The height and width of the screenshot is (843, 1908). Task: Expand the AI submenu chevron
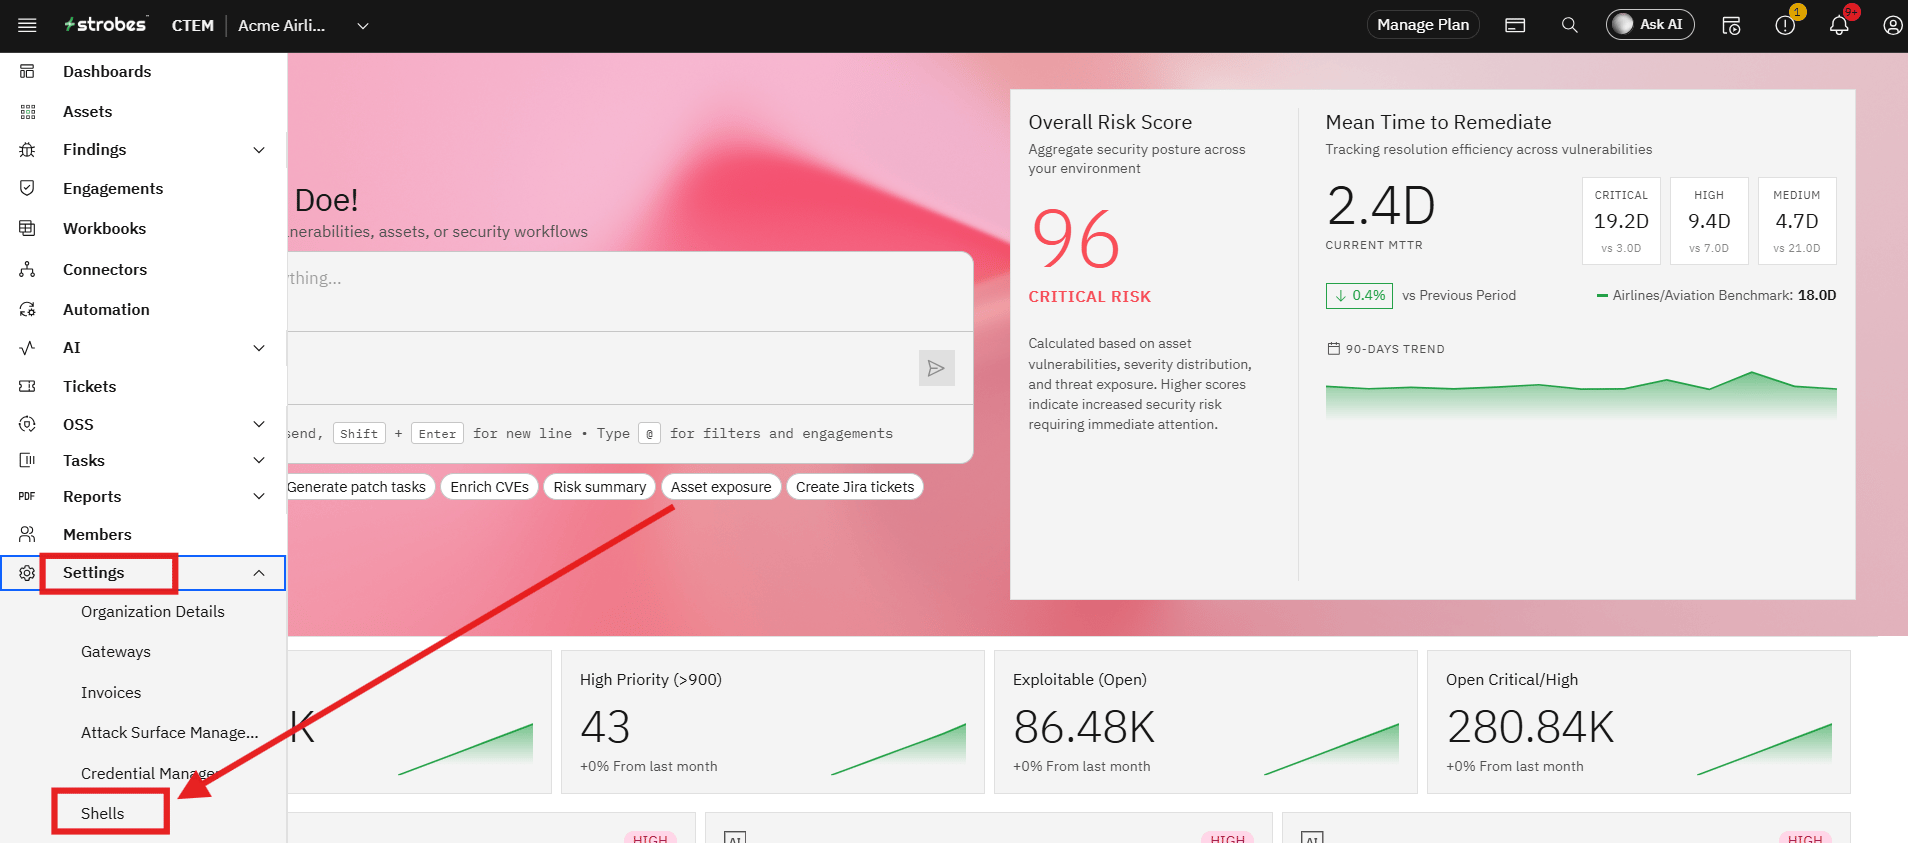pos(259,348)
